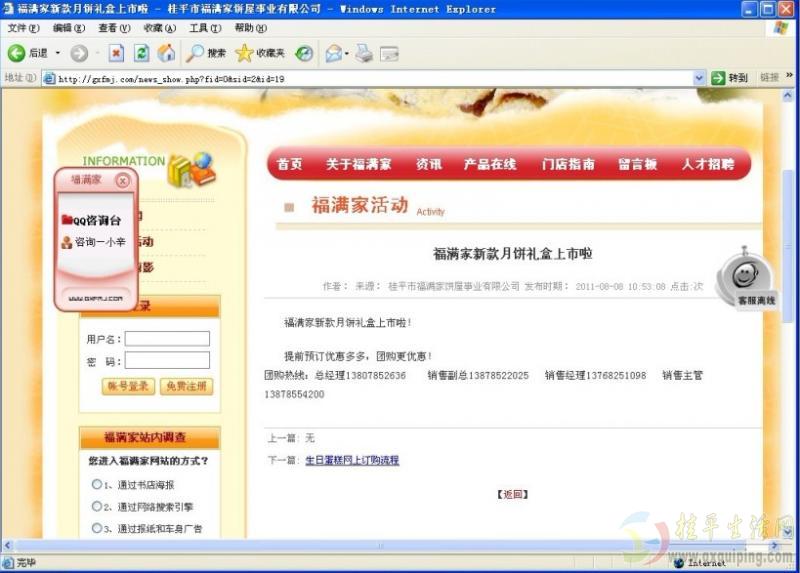The width and height of the screenshot is (800, 573).
Task: Click the 【返回】 link
Action: click(513, 494)
